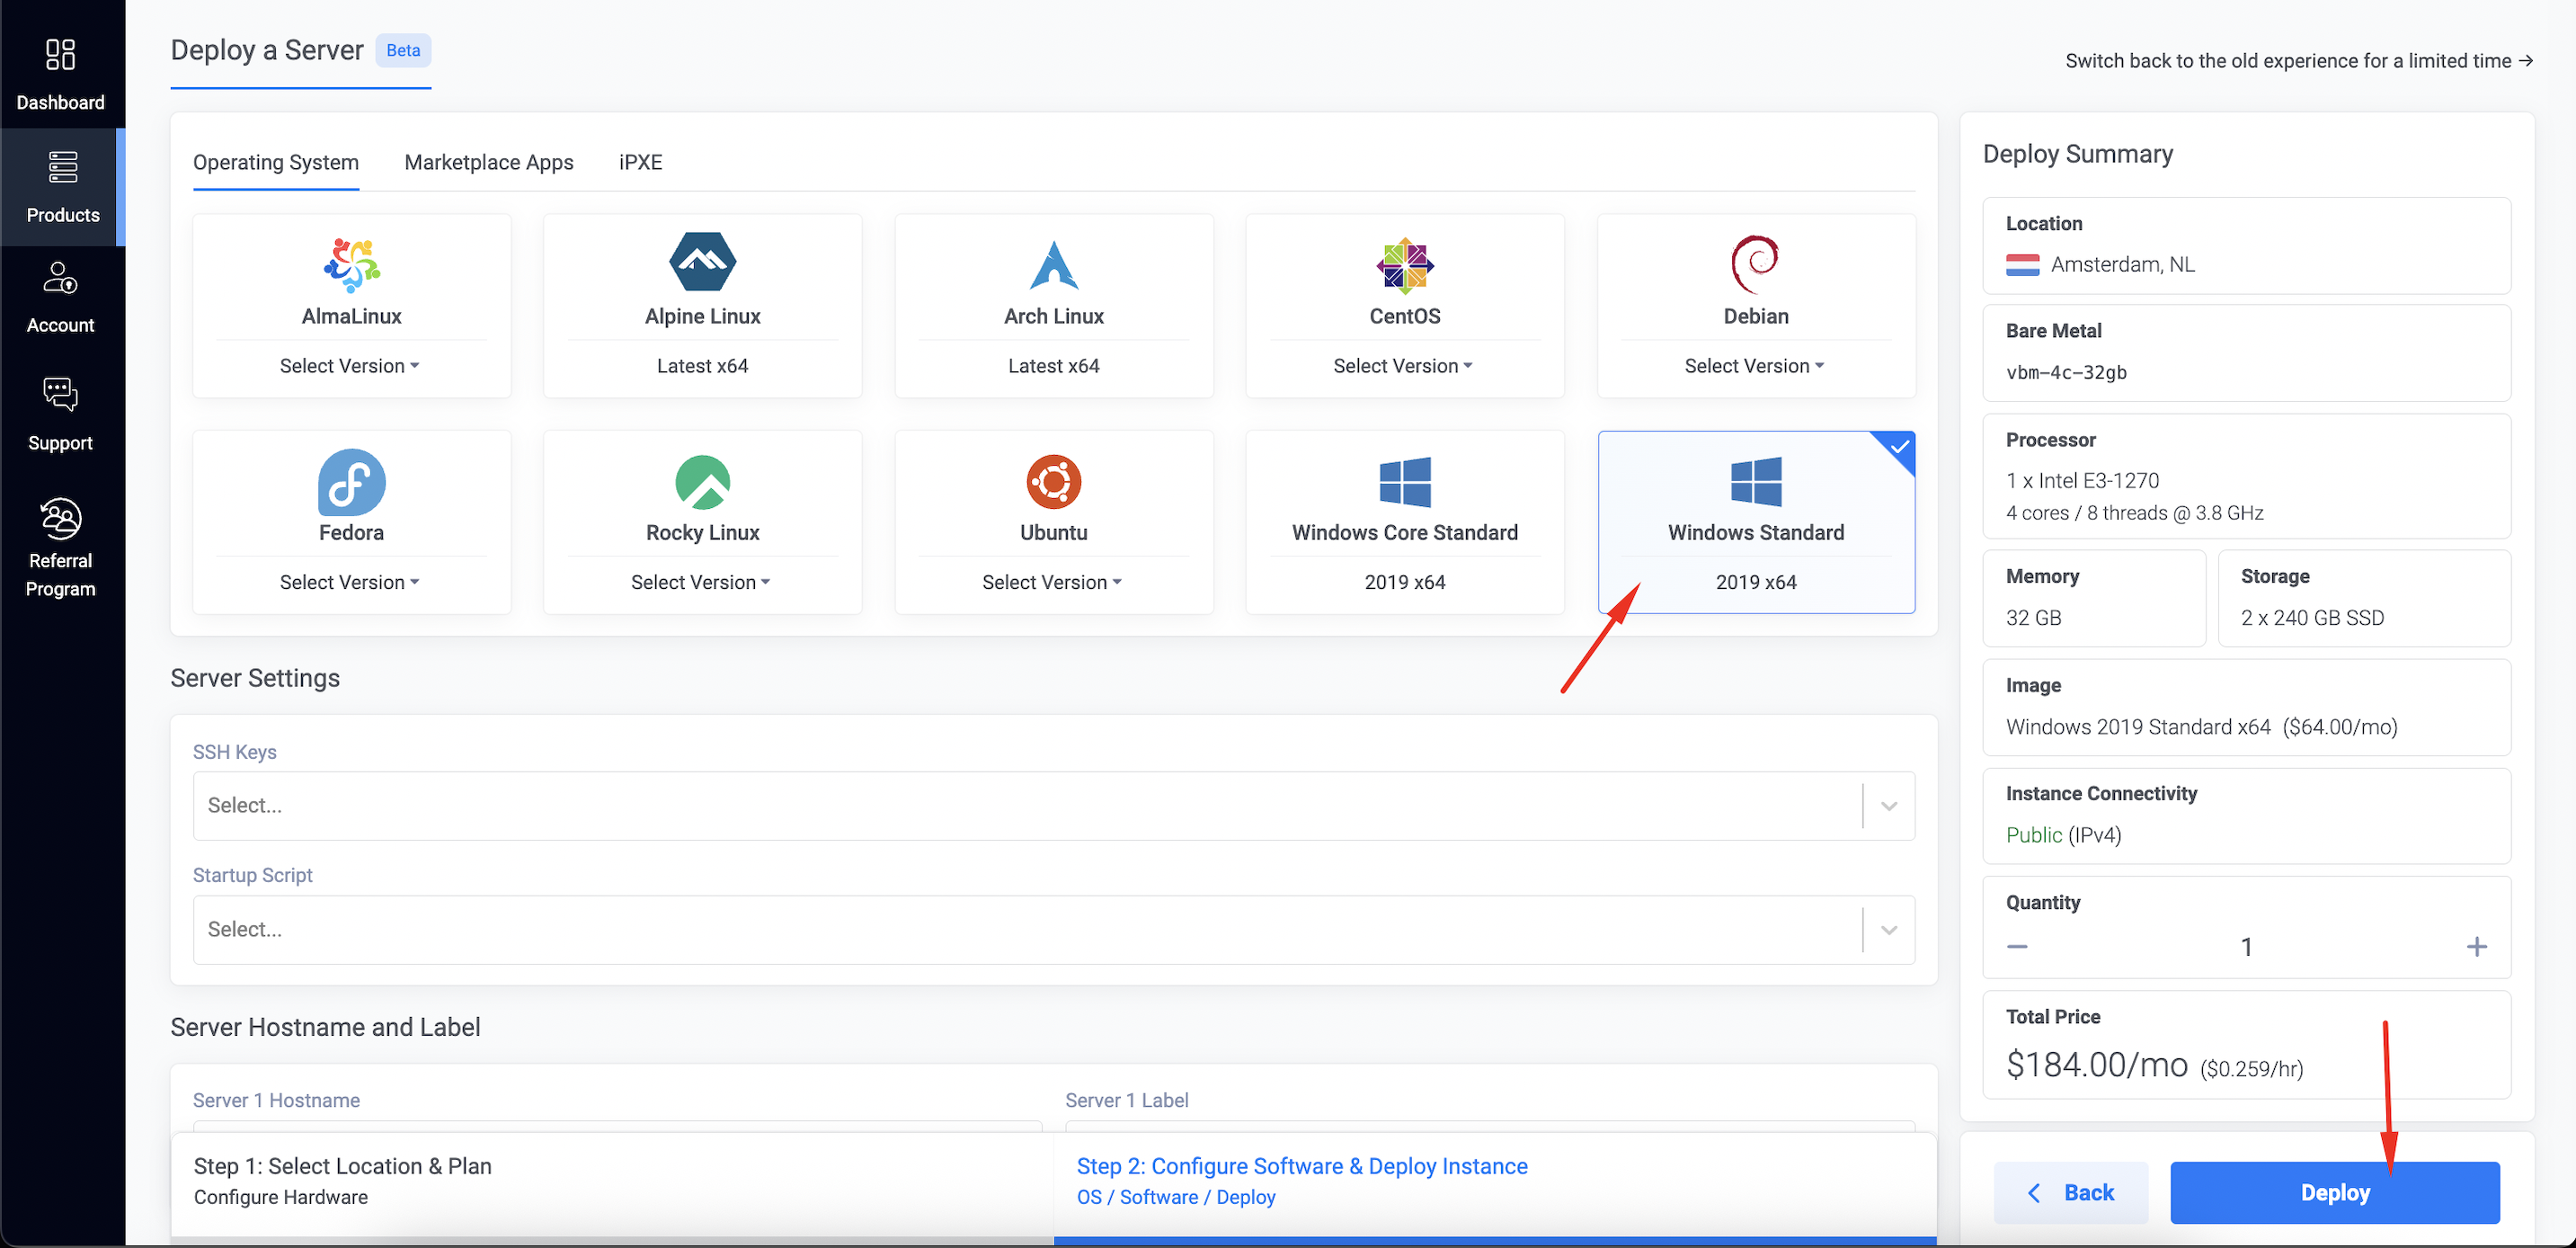Click the switch back to old experience link

click(2298, 61)
